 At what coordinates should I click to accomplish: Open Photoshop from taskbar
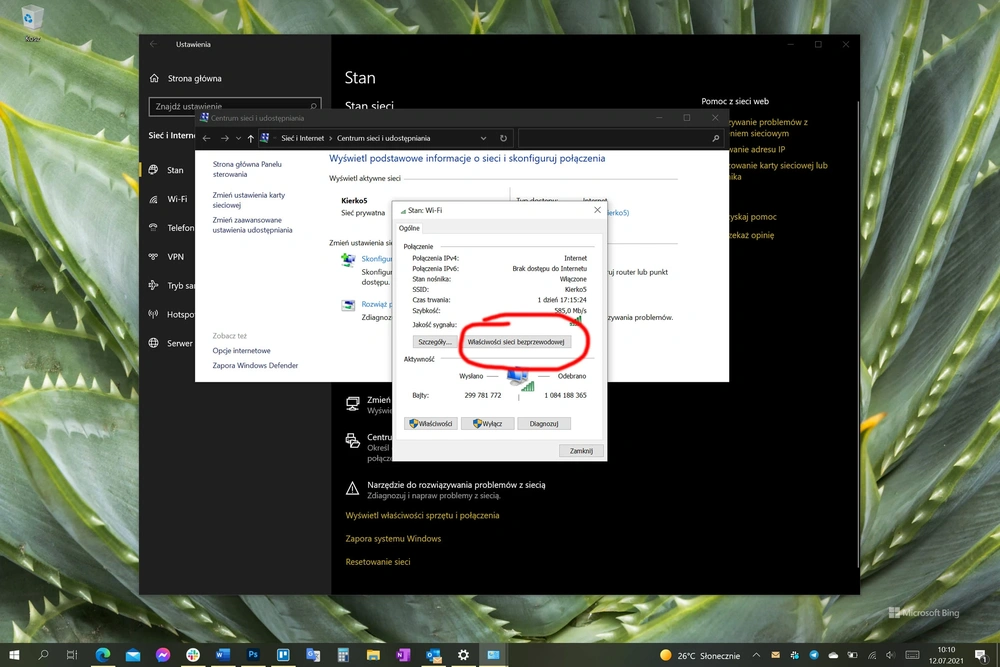(x=253, y=655)
